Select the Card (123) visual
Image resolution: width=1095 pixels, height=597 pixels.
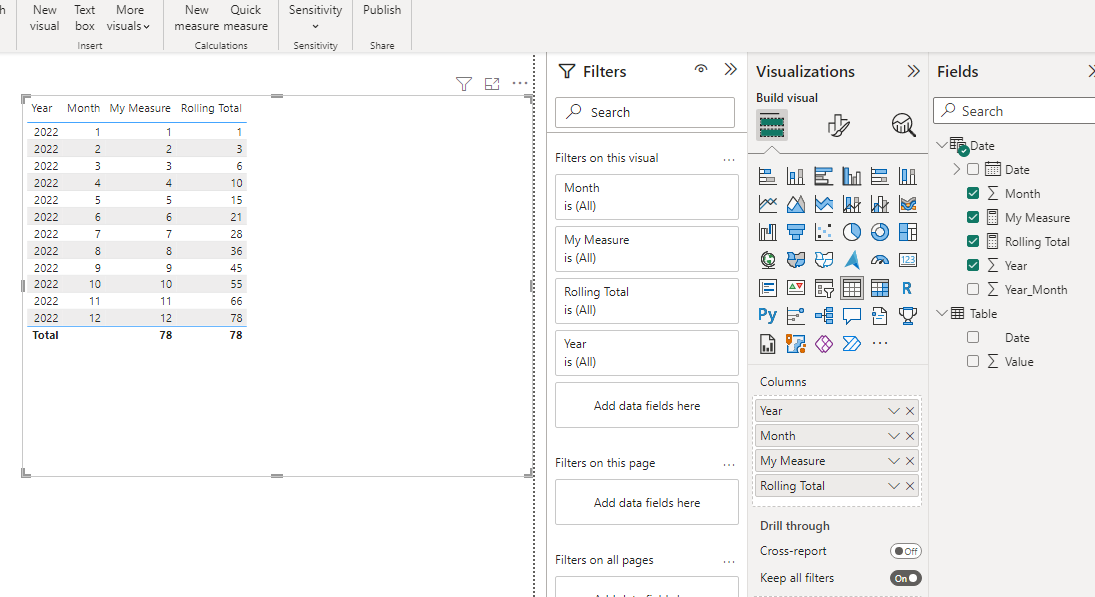(908, 260)
